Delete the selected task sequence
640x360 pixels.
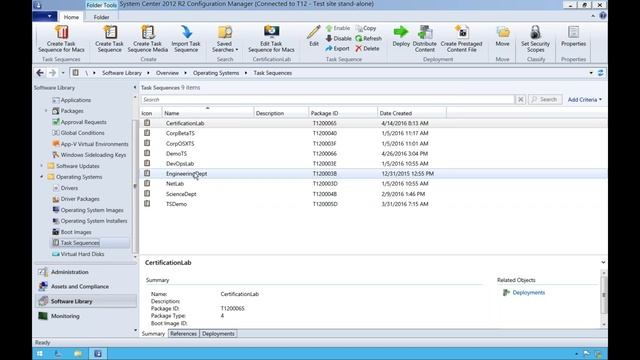367,48
